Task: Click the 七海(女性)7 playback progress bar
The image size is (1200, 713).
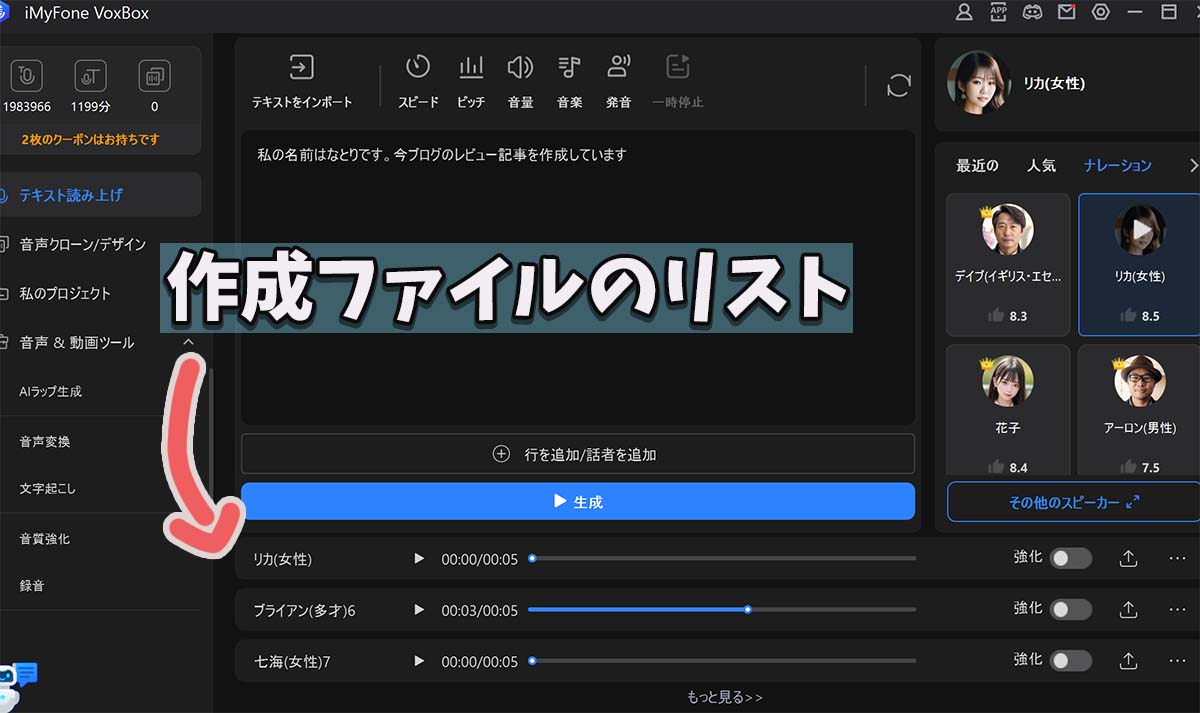Action: 722,661
